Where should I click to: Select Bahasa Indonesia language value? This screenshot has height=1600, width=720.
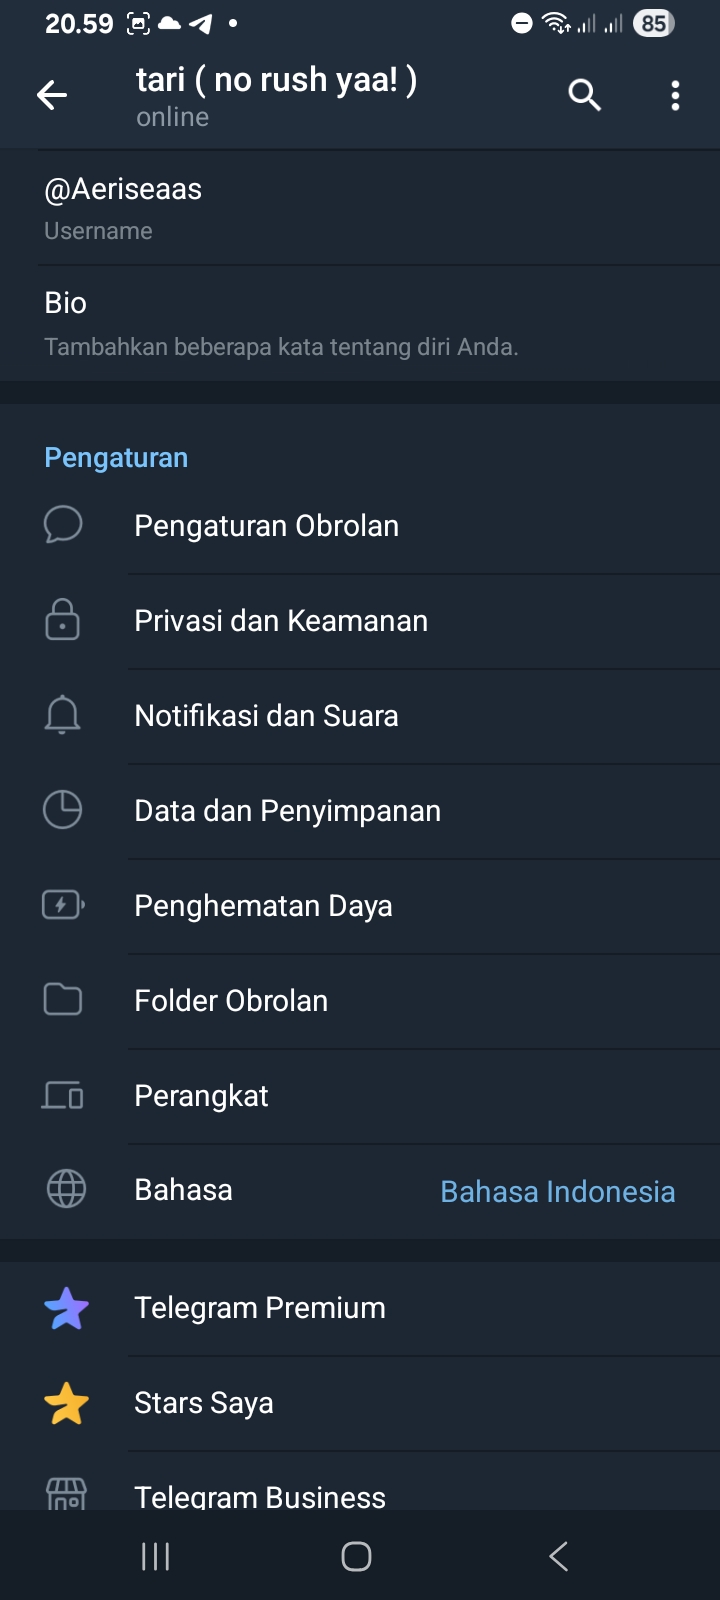click(x=557, y=1192)
